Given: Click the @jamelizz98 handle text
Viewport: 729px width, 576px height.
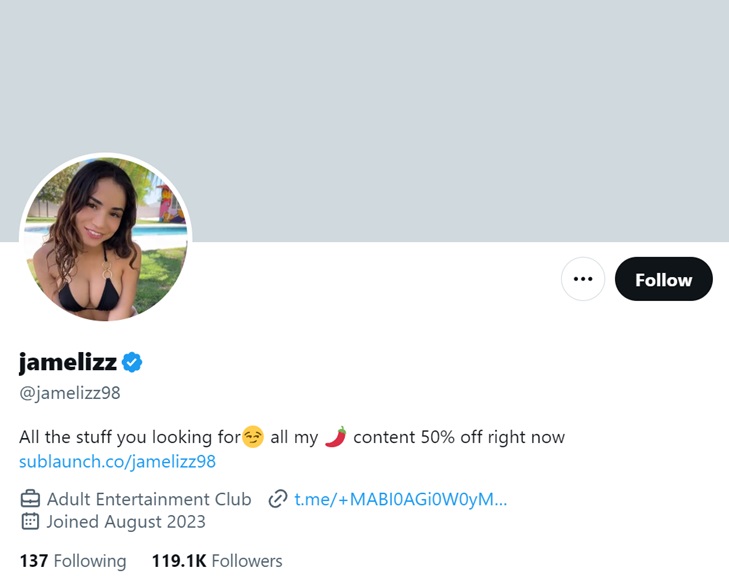Looking at the screenshot, I should (x=70, y=393).
